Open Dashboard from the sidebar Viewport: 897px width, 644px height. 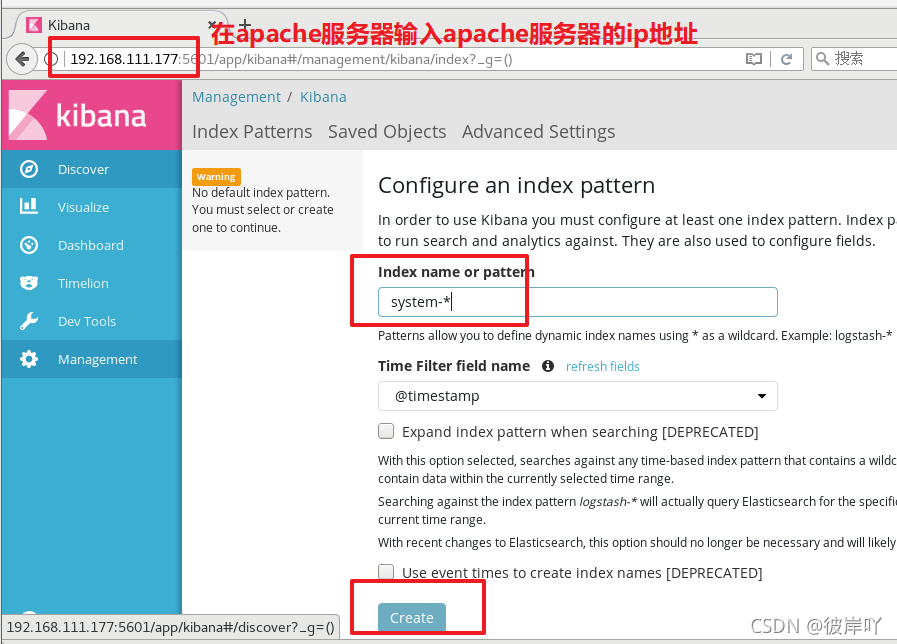92,245
